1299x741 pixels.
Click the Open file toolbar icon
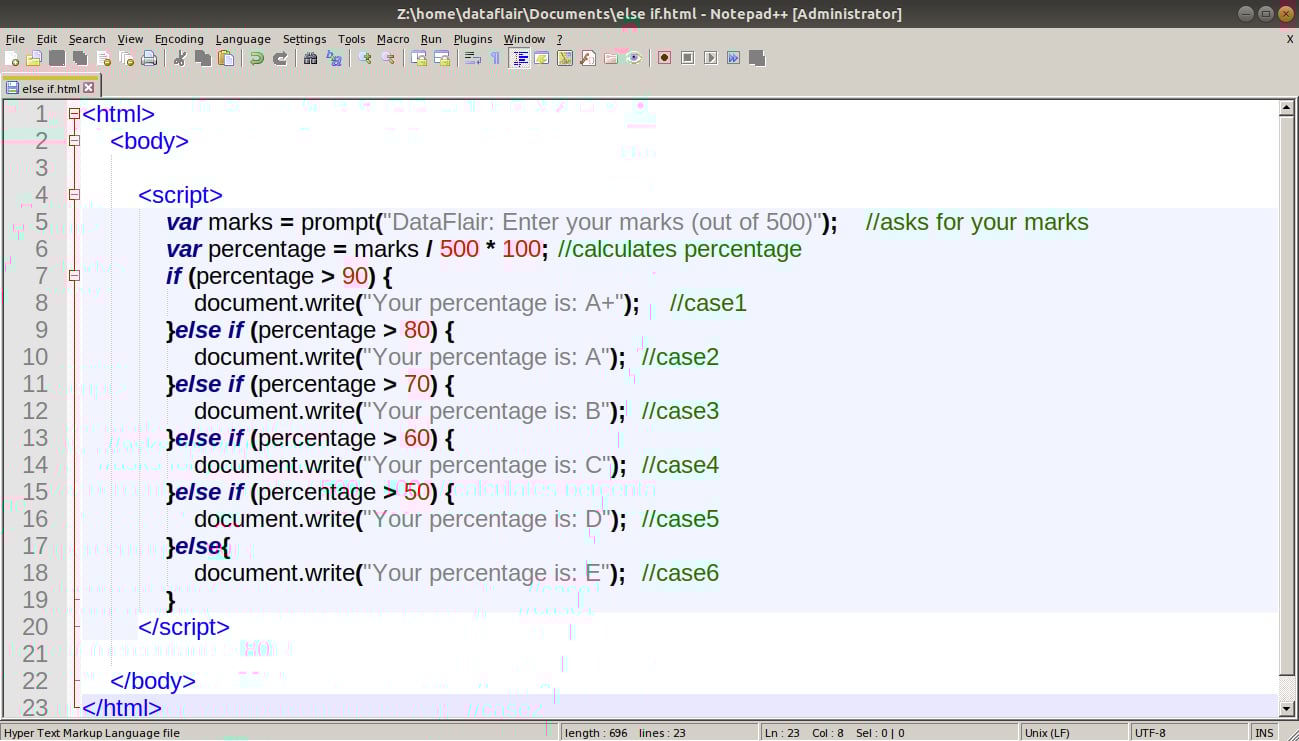coord(34,58)
